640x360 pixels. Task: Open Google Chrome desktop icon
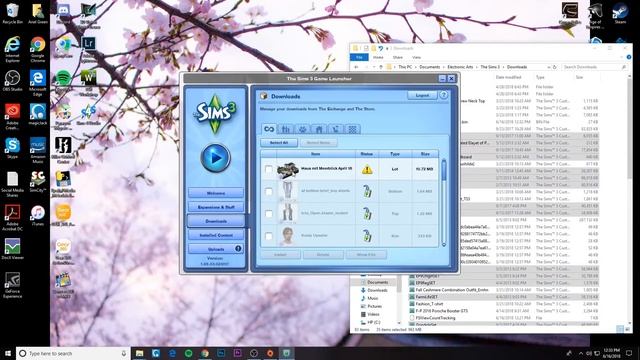coord(38,49)
